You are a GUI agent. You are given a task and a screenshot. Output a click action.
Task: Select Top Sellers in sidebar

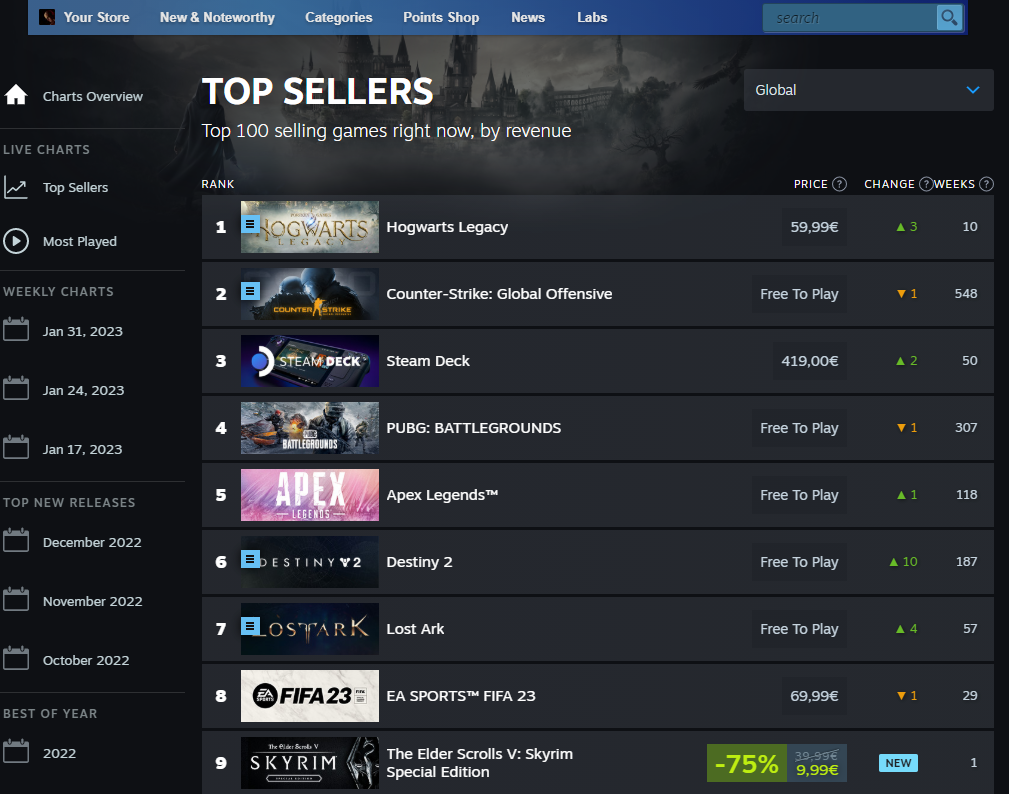pyautogui.click(x=75, y=187)
